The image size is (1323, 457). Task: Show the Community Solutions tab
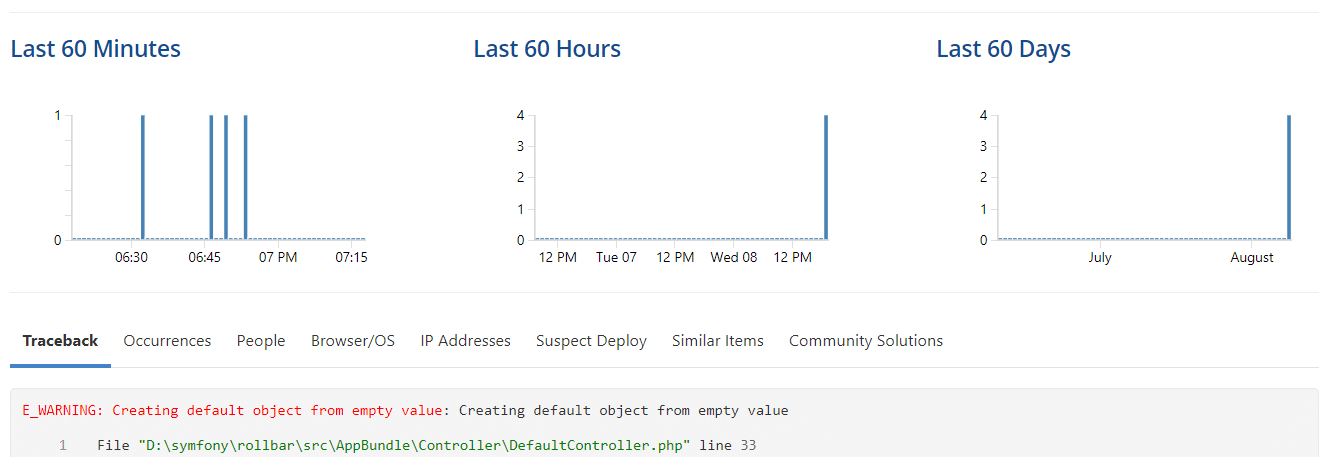(865, 341)
